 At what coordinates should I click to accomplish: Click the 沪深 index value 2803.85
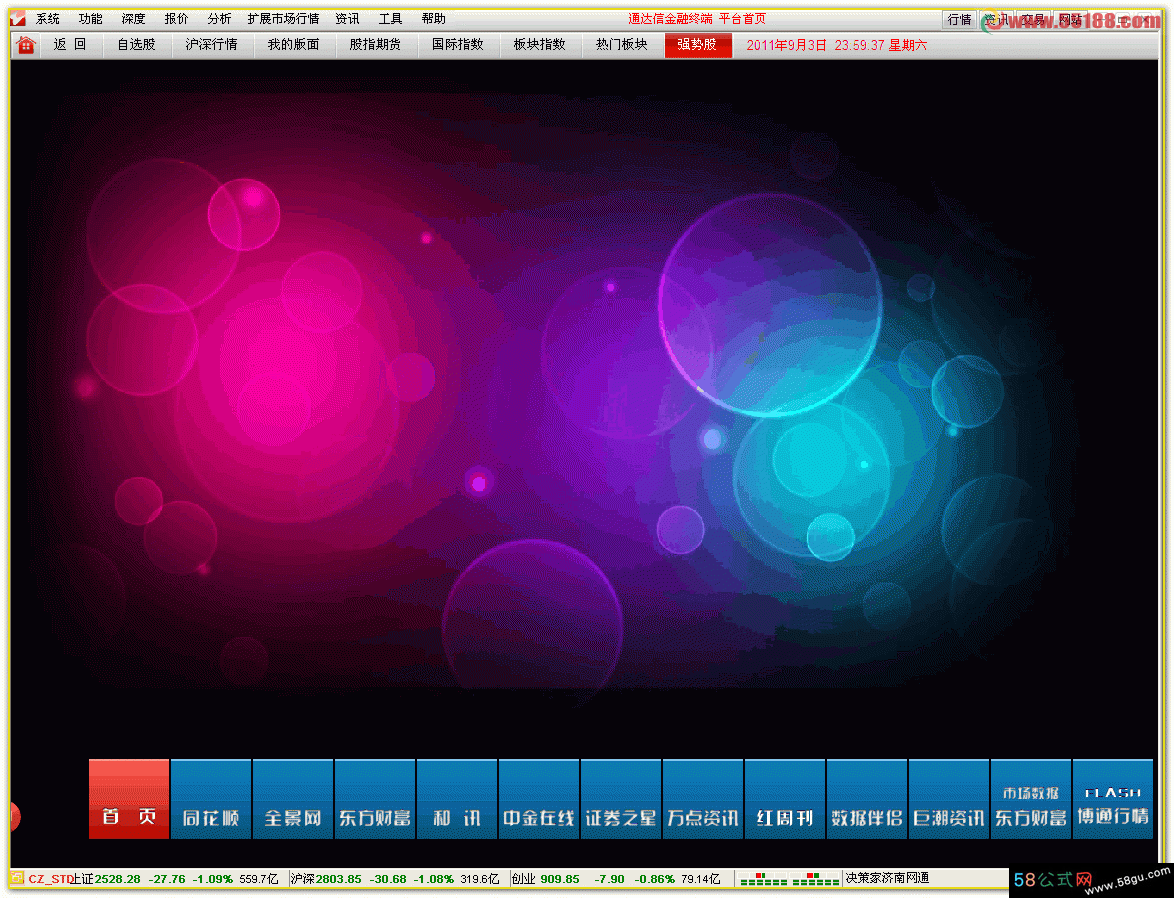(338, 879)
